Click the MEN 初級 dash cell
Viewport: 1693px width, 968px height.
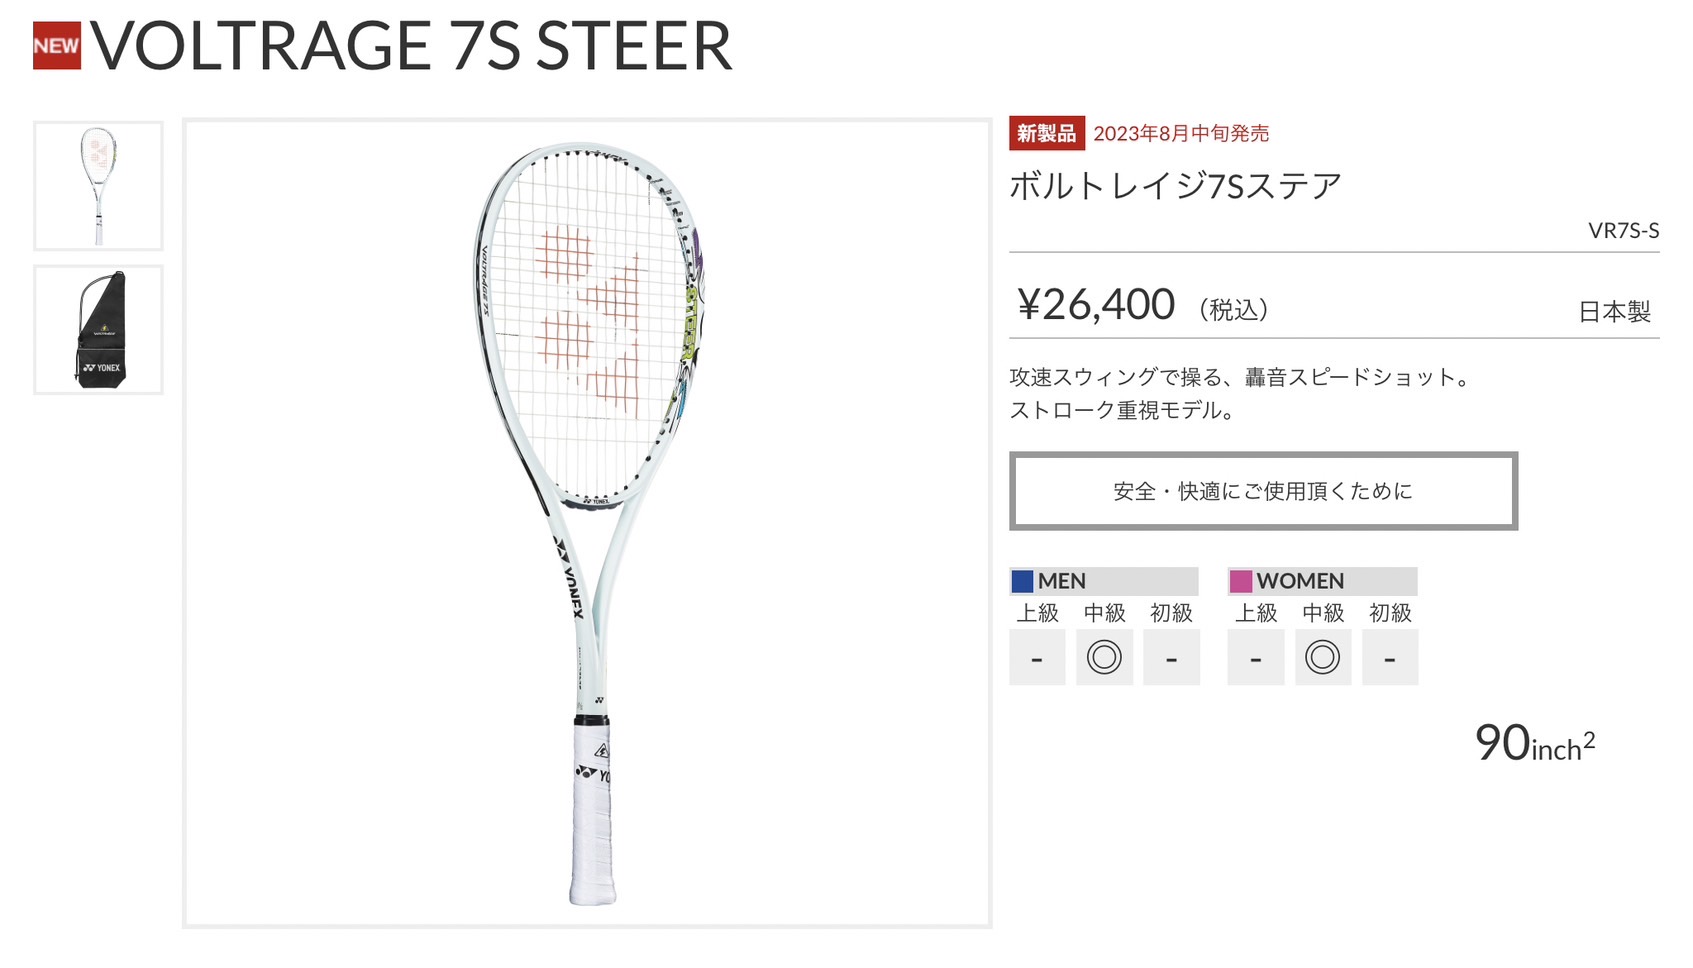click(x=1171, y=657)
